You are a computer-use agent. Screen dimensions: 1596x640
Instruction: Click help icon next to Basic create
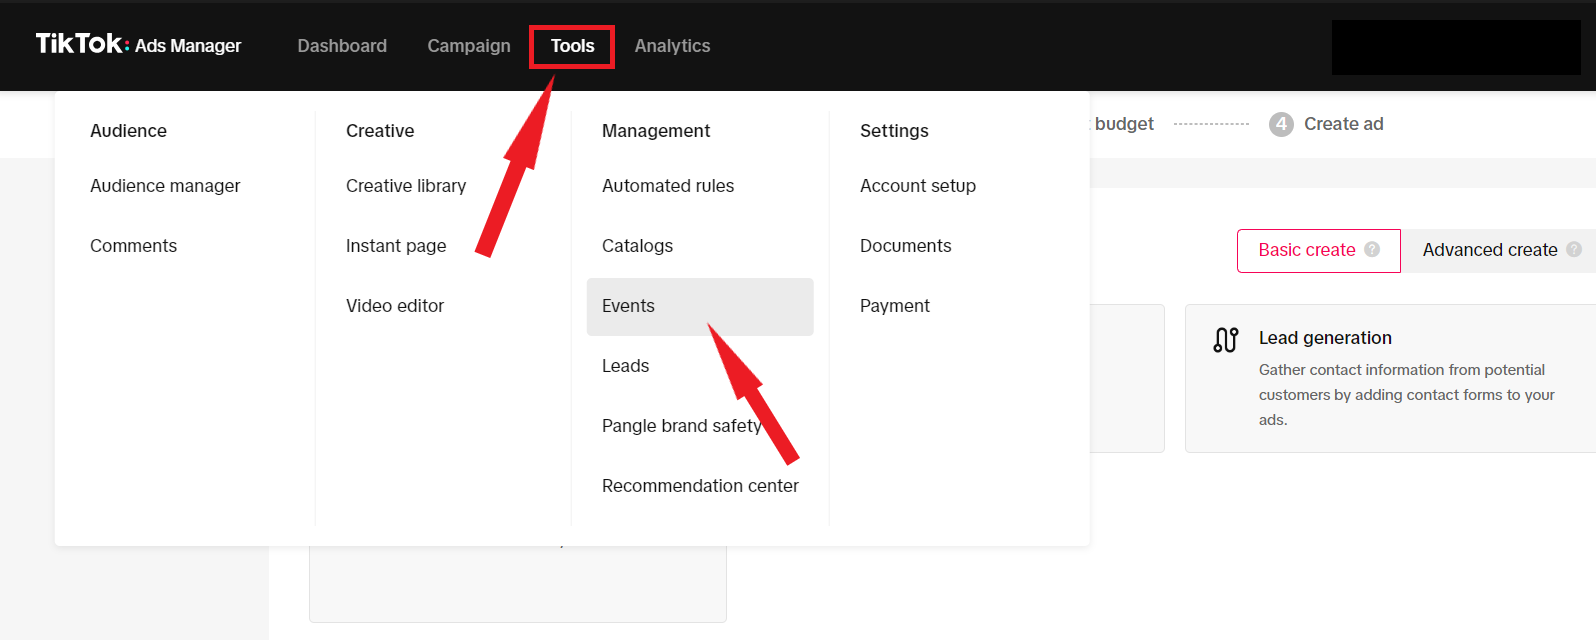[x=1372, y=249]
